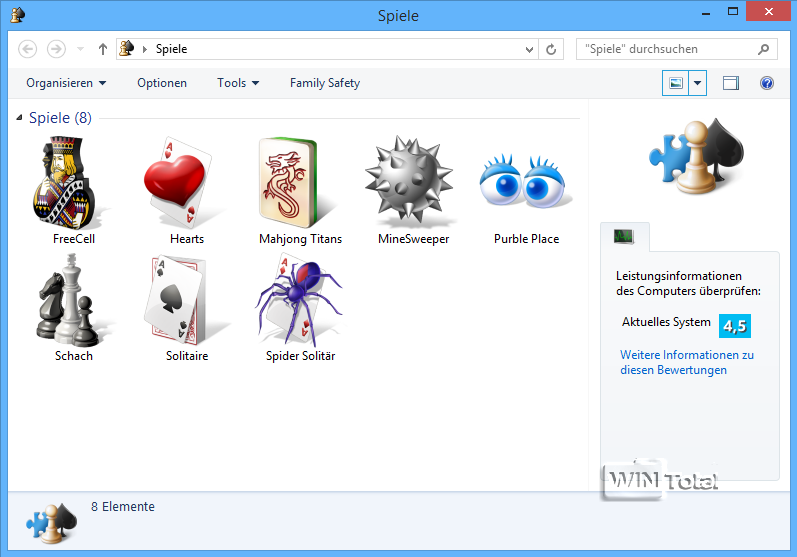The image size is (797, 557).
Task: Click the 8 Elemente status text
Action: (x=122, y=507)
